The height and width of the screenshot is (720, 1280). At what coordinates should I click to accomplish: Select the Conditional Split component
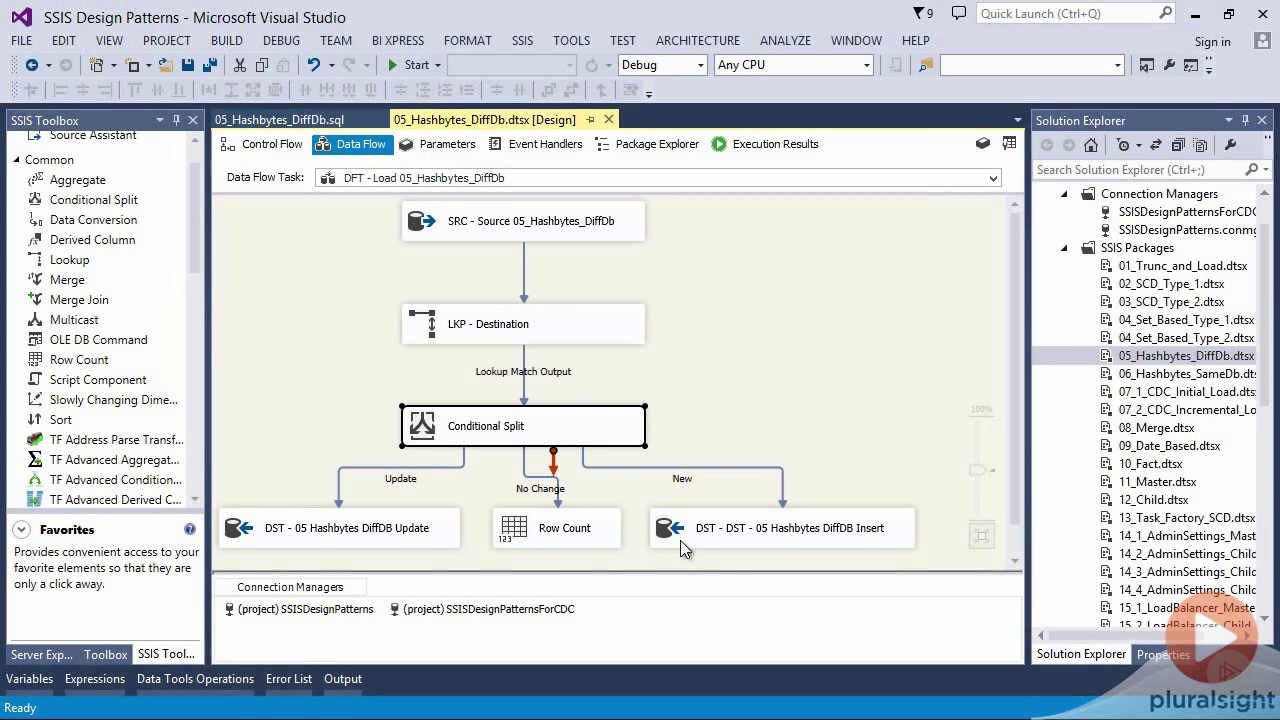[x=523, y=426]
